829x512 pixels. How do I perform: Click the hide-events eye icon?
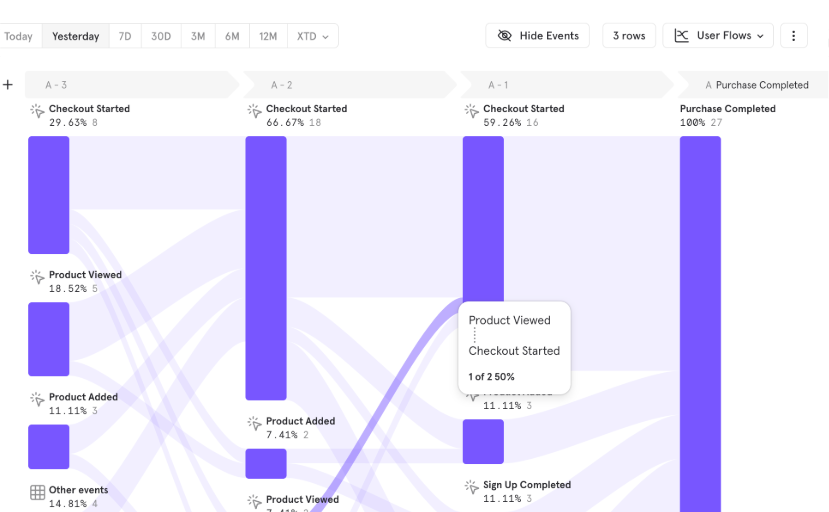coord(504,35)
